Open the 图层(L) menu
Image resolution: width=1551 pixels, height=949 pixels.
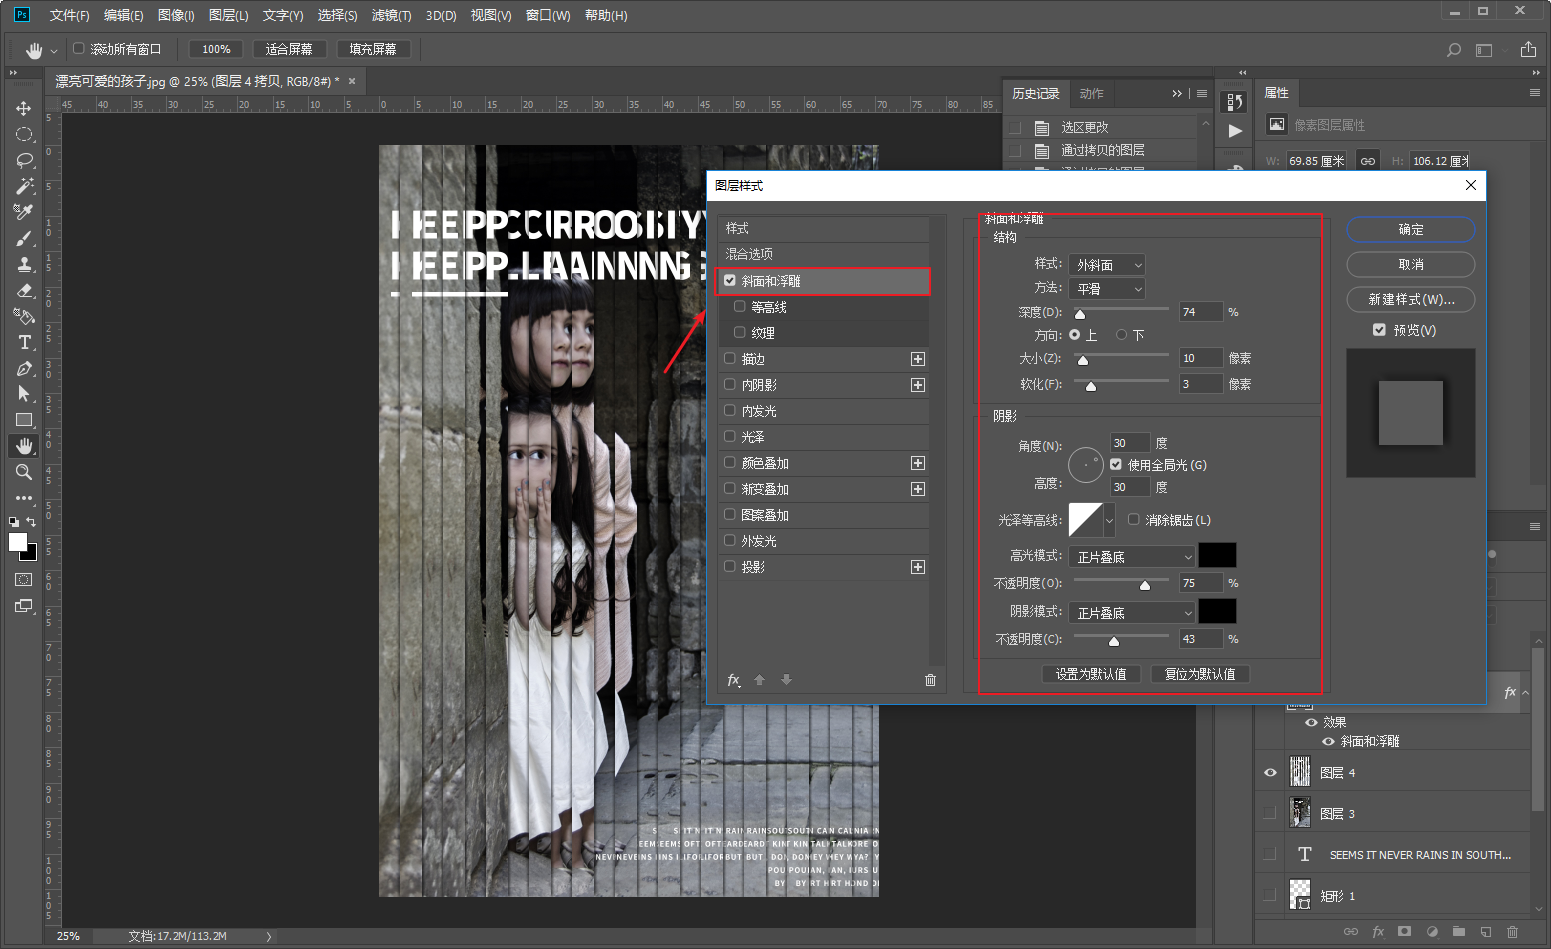(228, 16)
